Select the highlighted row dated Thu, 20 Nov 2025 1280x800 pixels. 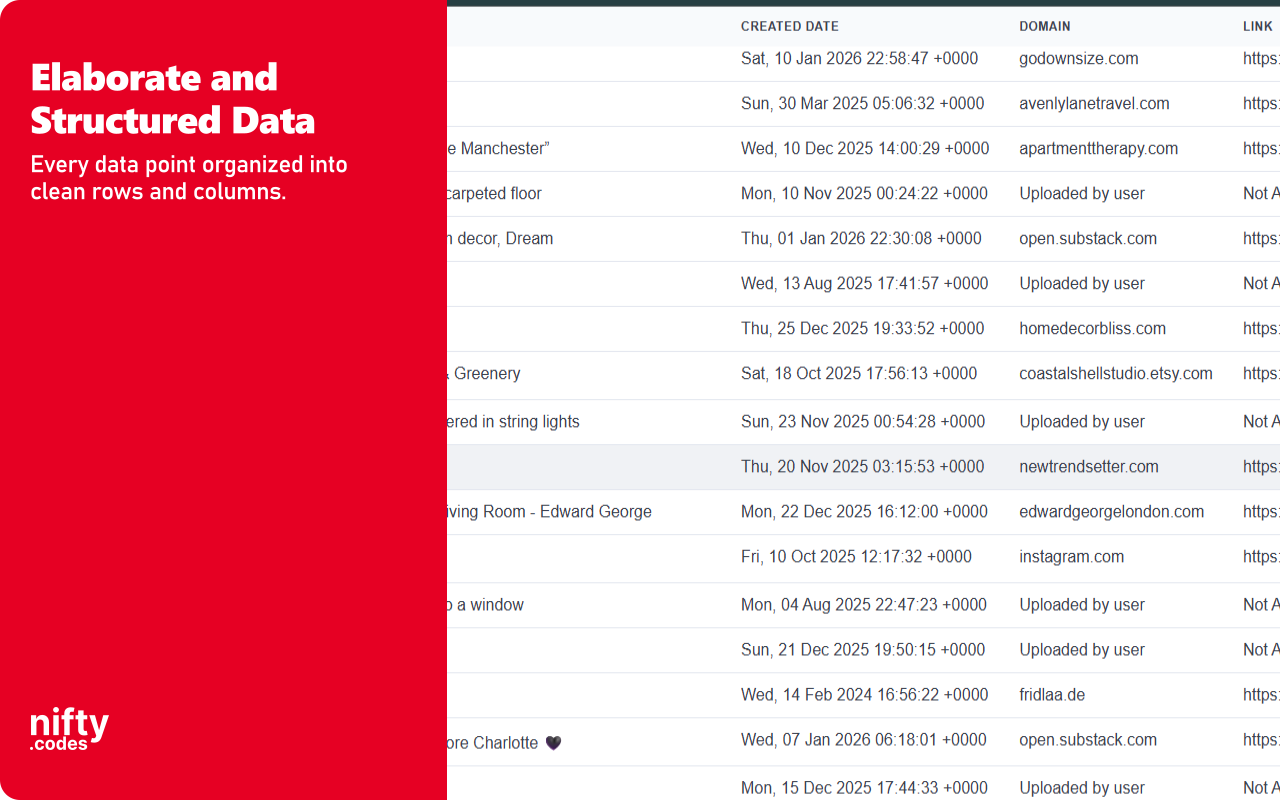(x=864, y=466)
